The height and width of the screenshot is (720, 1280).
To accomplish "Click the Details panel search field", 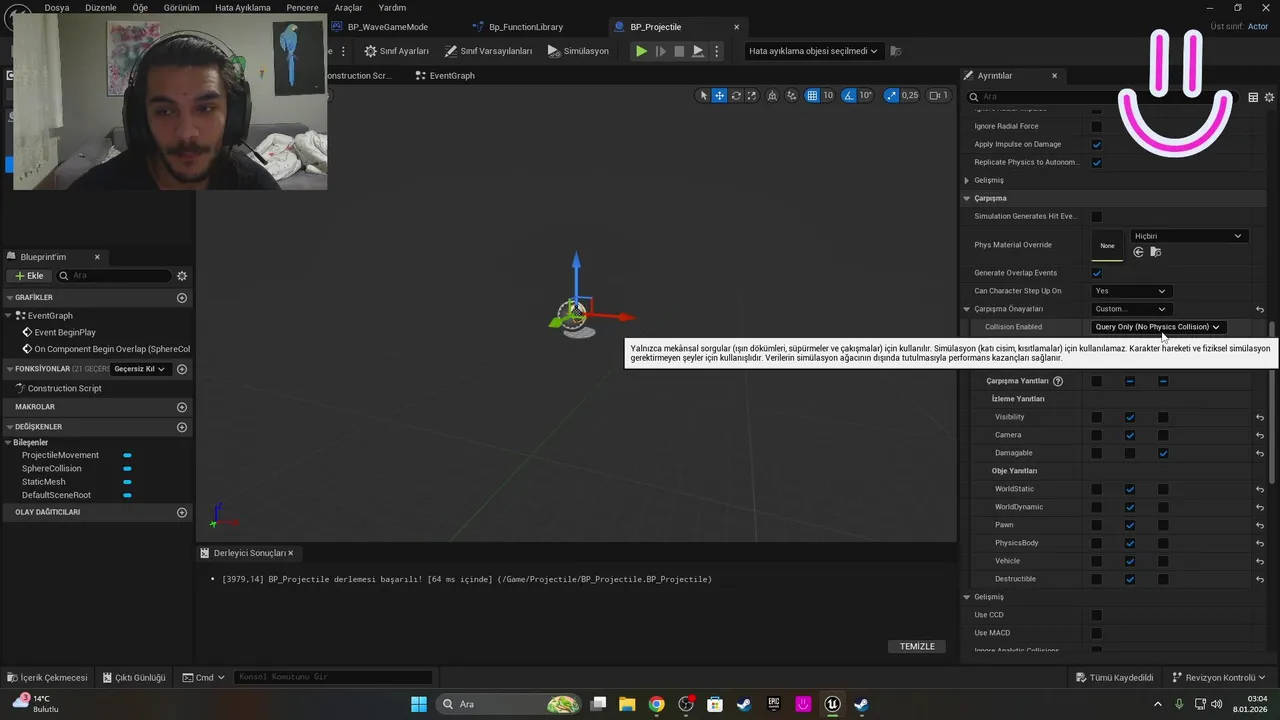I will [x=1103, y=97].
